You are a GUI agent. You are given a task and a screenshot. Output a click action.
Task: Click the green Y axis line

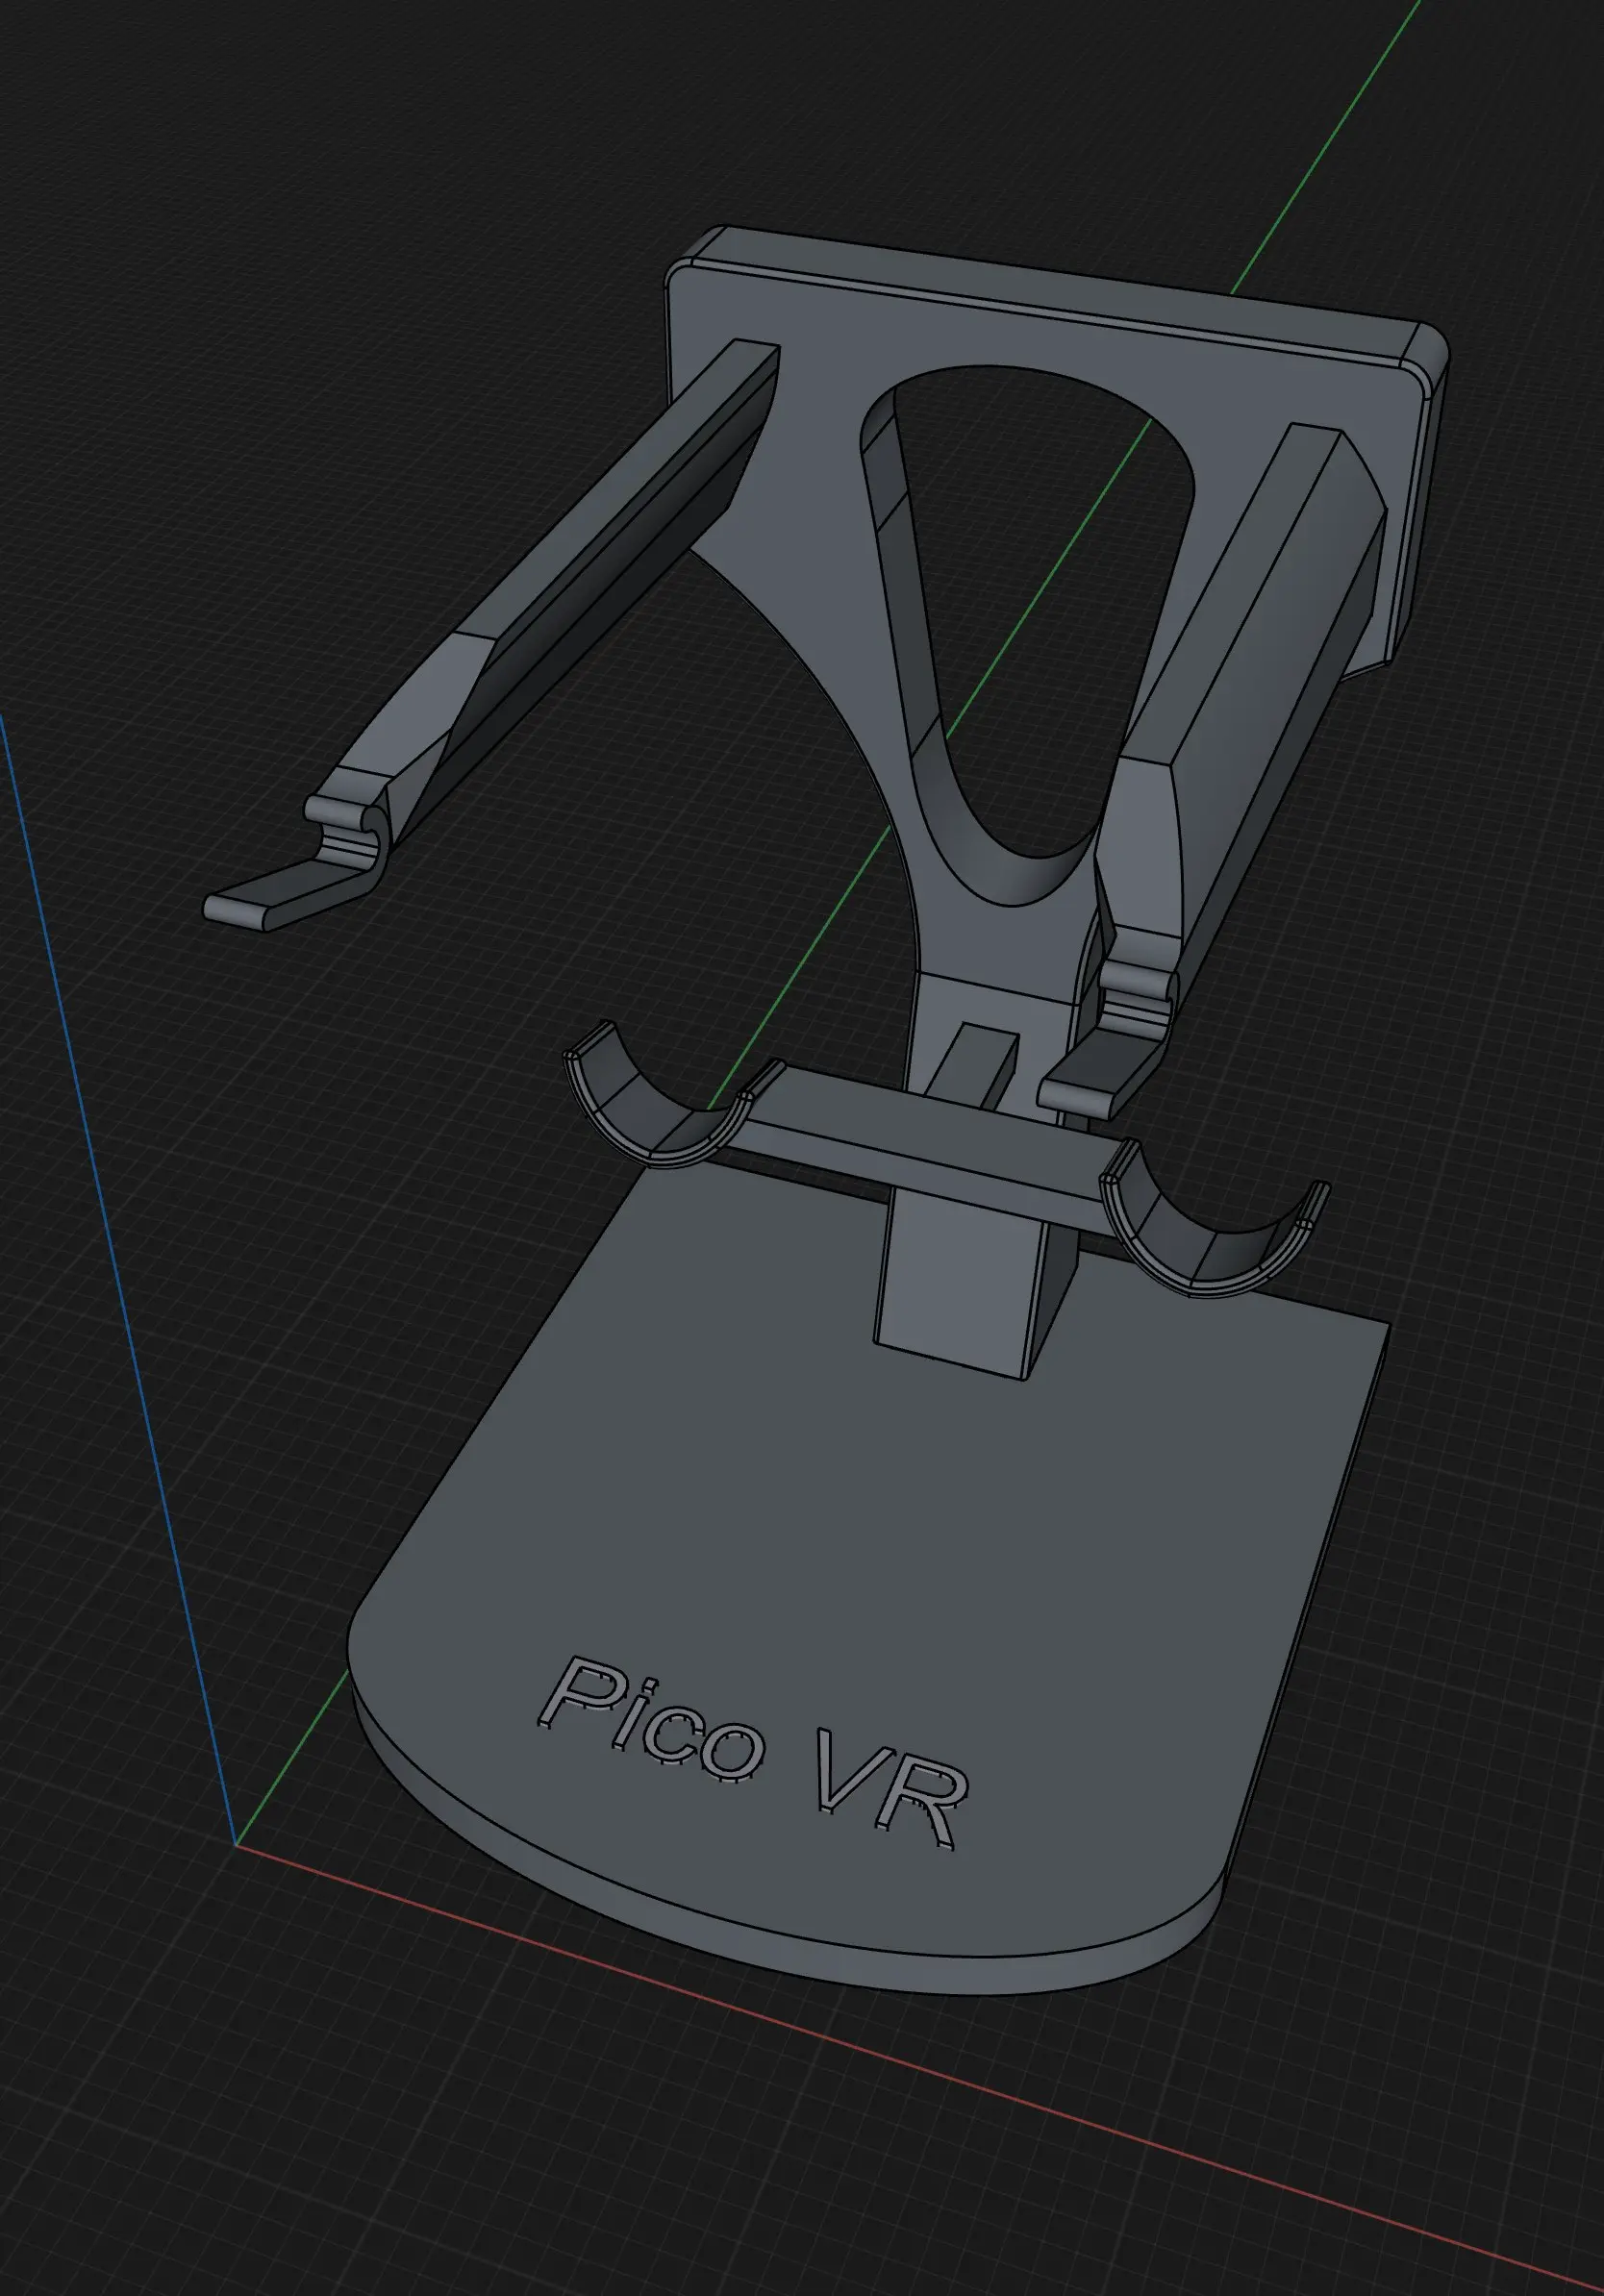point(1330,150)
